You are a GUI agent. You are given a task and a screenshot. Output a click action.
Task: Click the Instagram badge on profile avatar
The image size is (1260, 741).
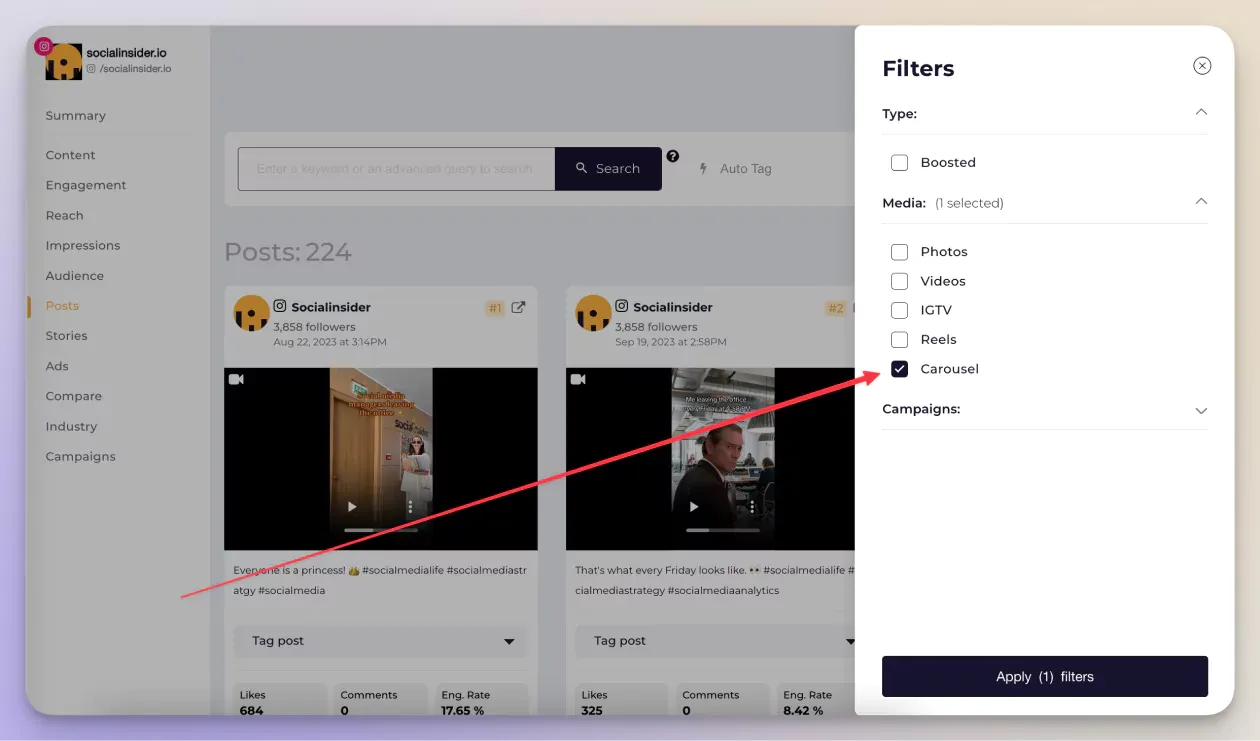(x=44, y=46)
